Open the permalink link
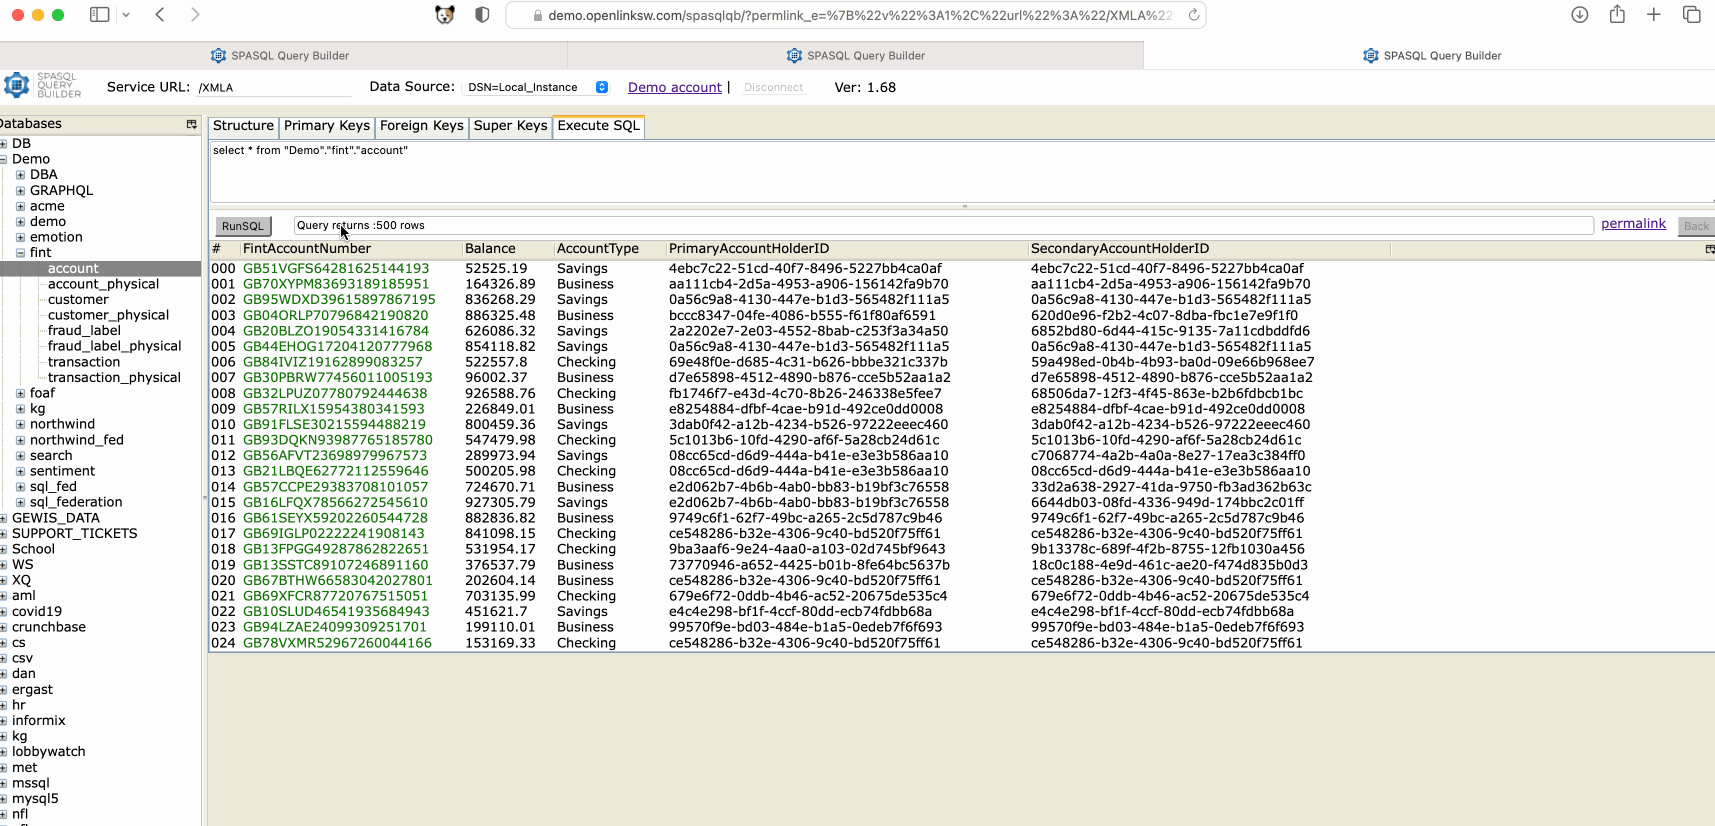The width and height of the screenshot is (1715, 826). 1634,224
